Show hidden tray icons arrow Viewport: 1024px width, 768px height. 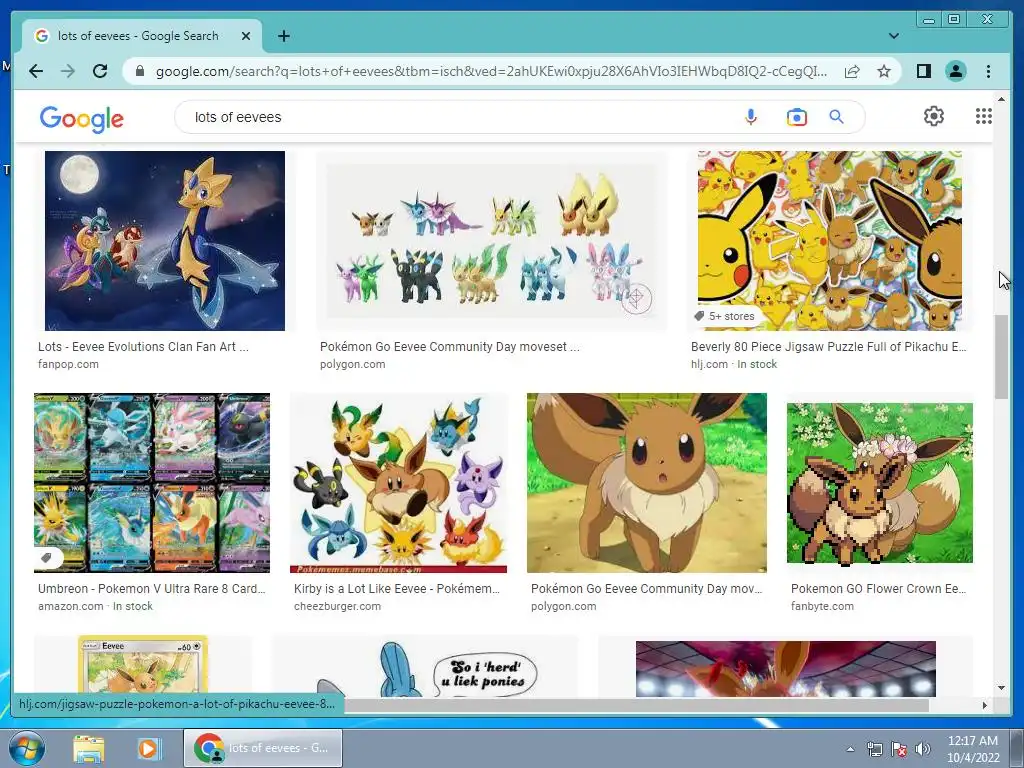click(850, 750)
